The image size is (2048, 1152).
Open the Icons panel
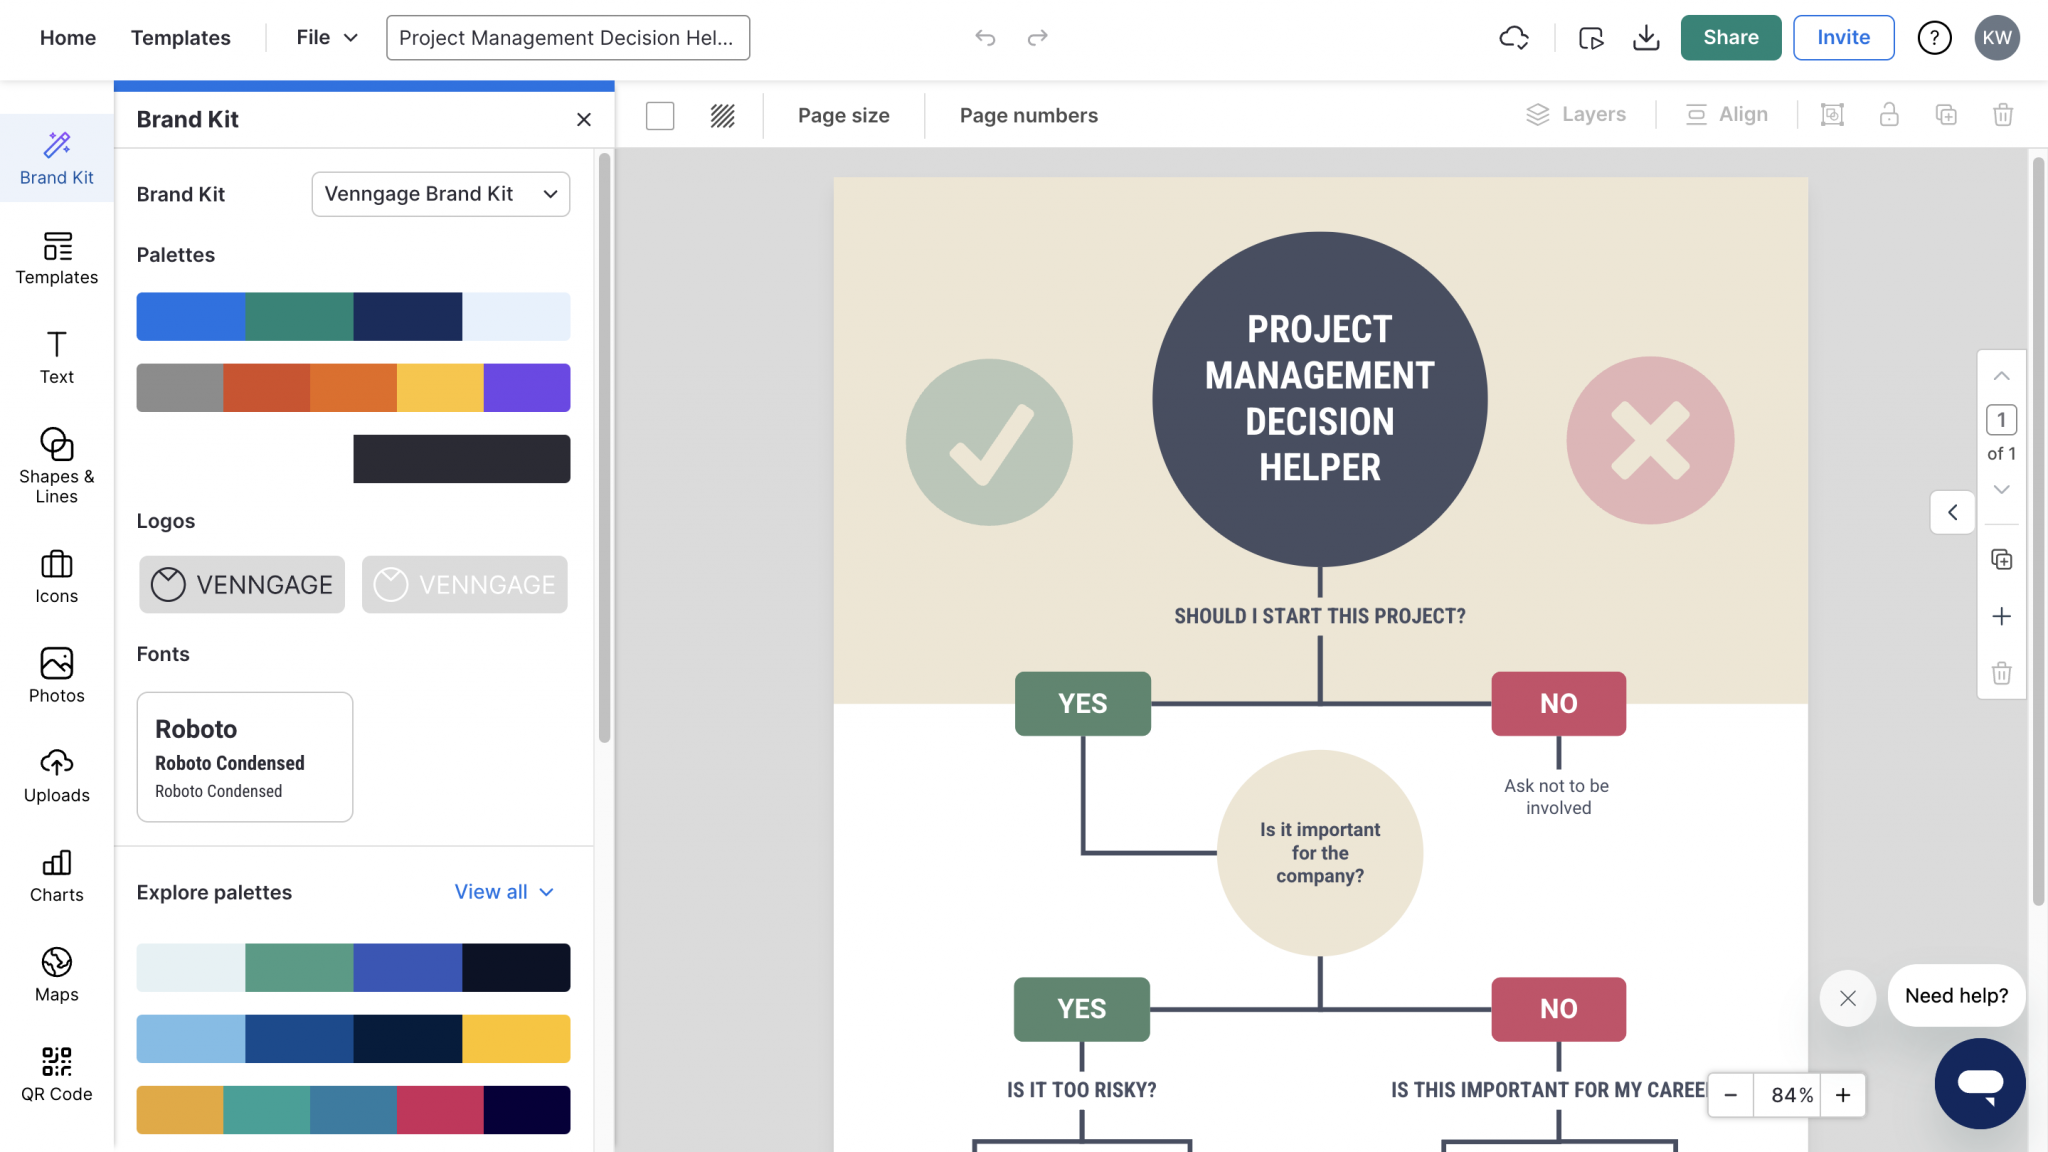[56, 575]
